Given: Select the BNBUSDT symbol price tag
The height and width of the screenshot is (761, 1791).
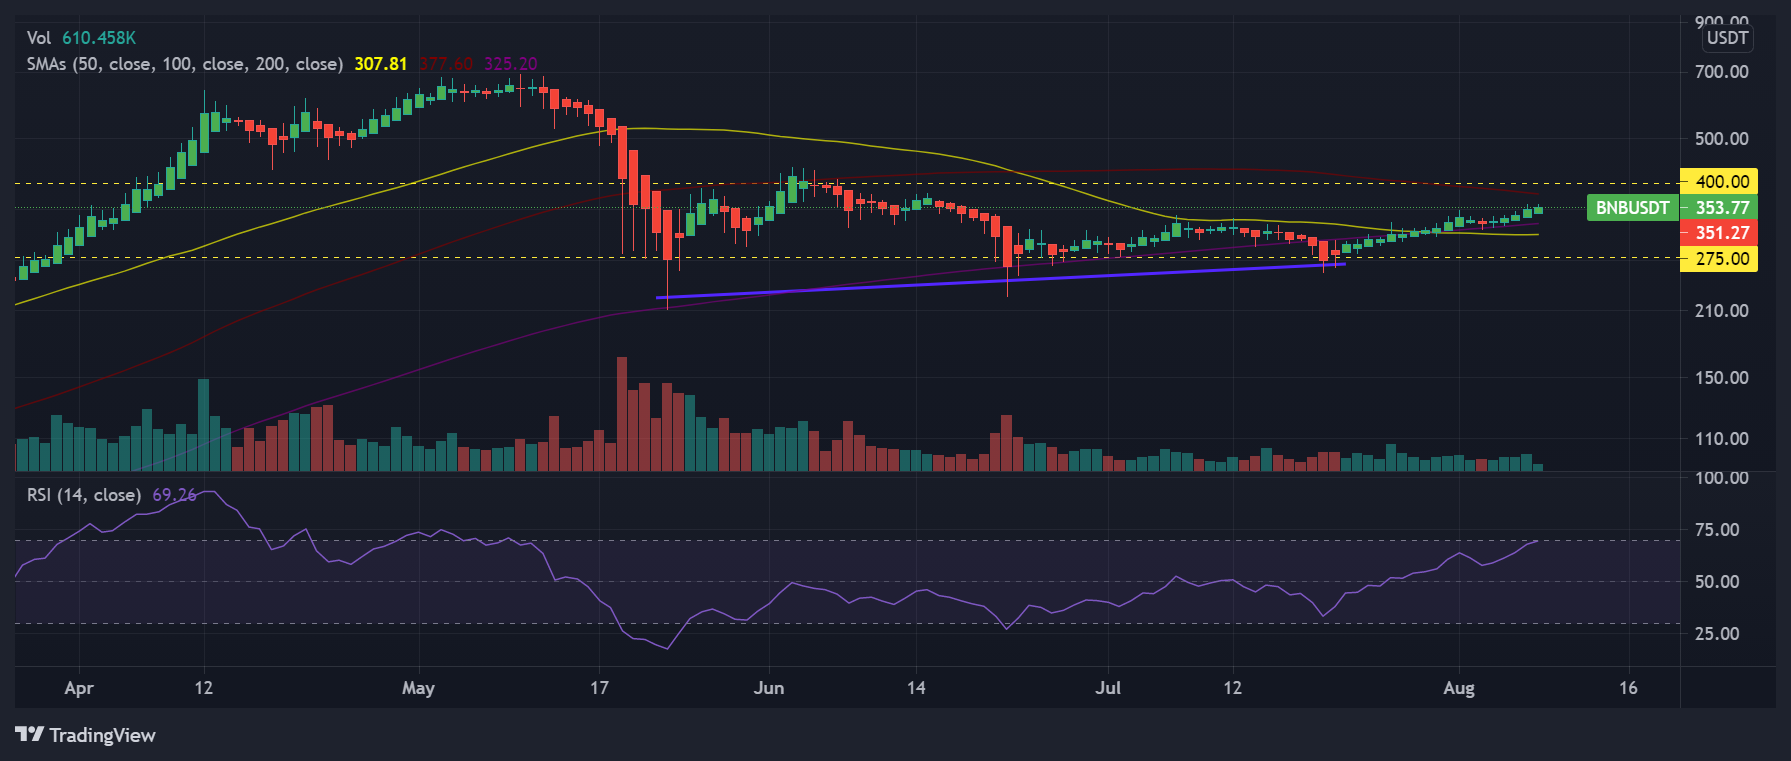Looking at the screenshot, I should (1632, 208).
